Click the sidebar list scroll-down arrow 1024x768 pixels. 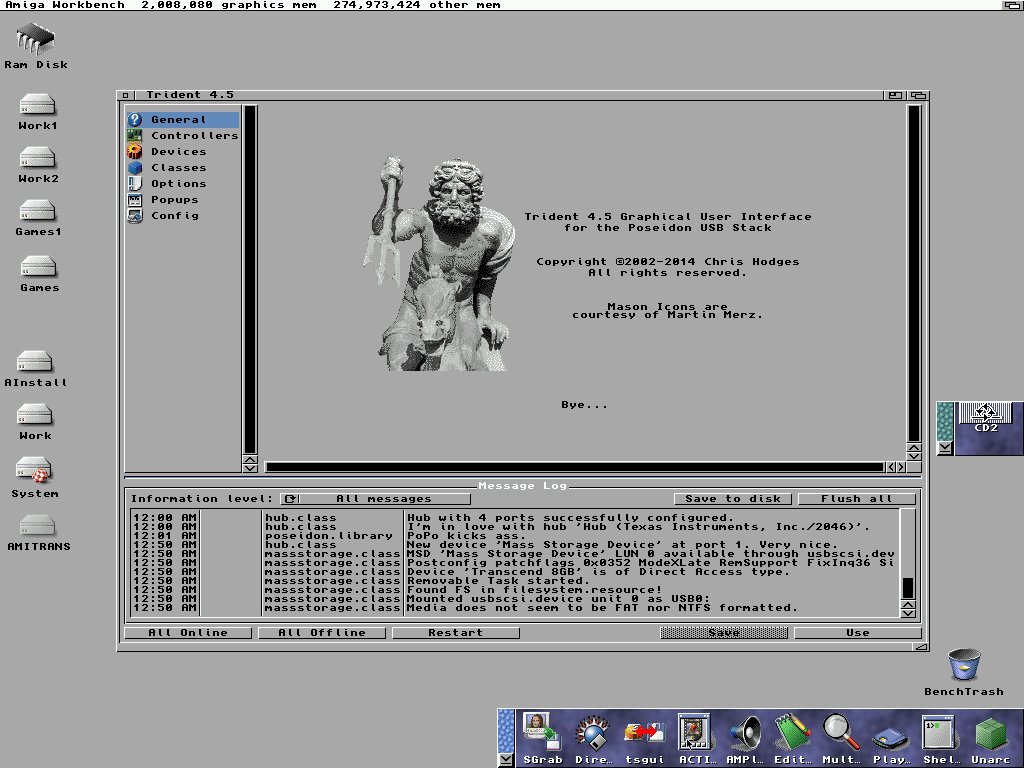tap(250, 468)
